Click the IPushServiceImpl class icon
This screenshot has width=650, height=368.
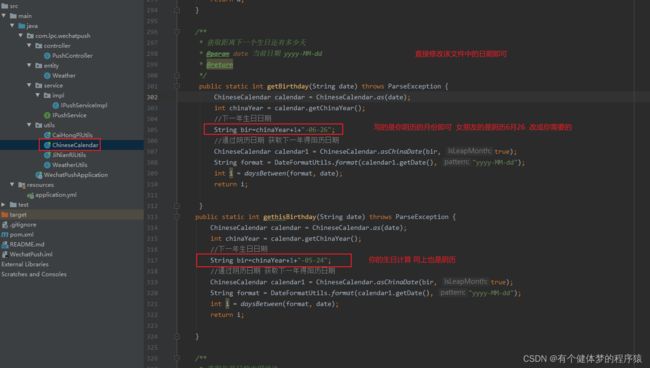coord(56,105)
